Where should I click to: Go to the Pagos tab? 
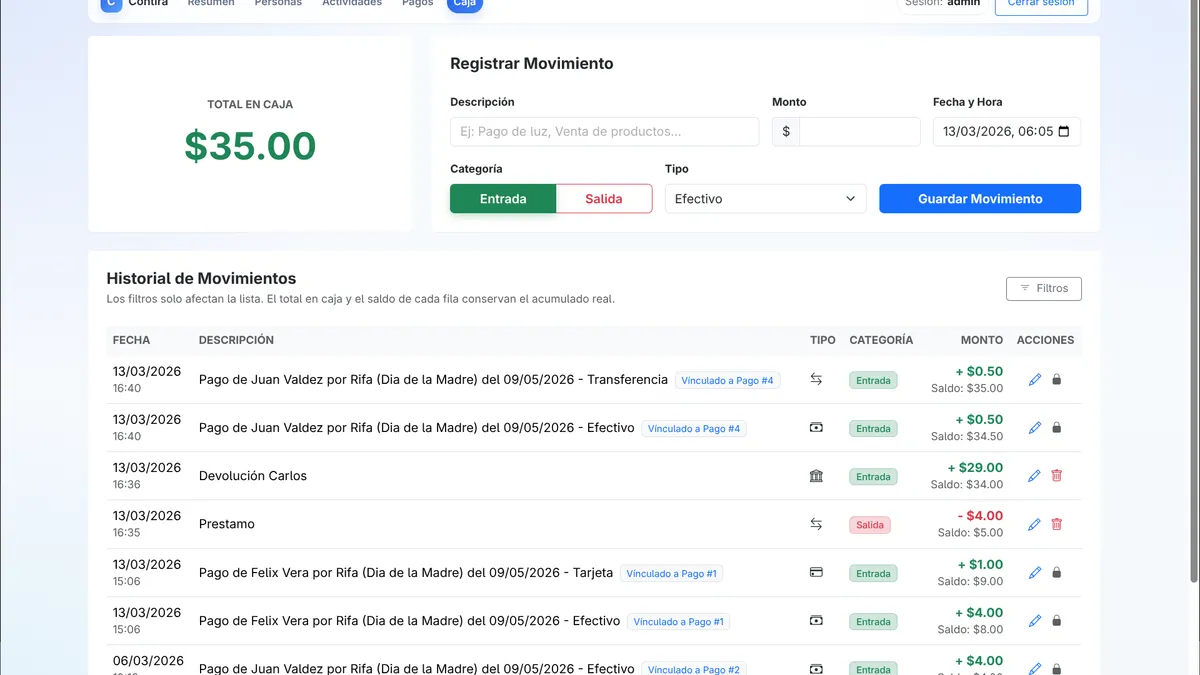[417, 4]
